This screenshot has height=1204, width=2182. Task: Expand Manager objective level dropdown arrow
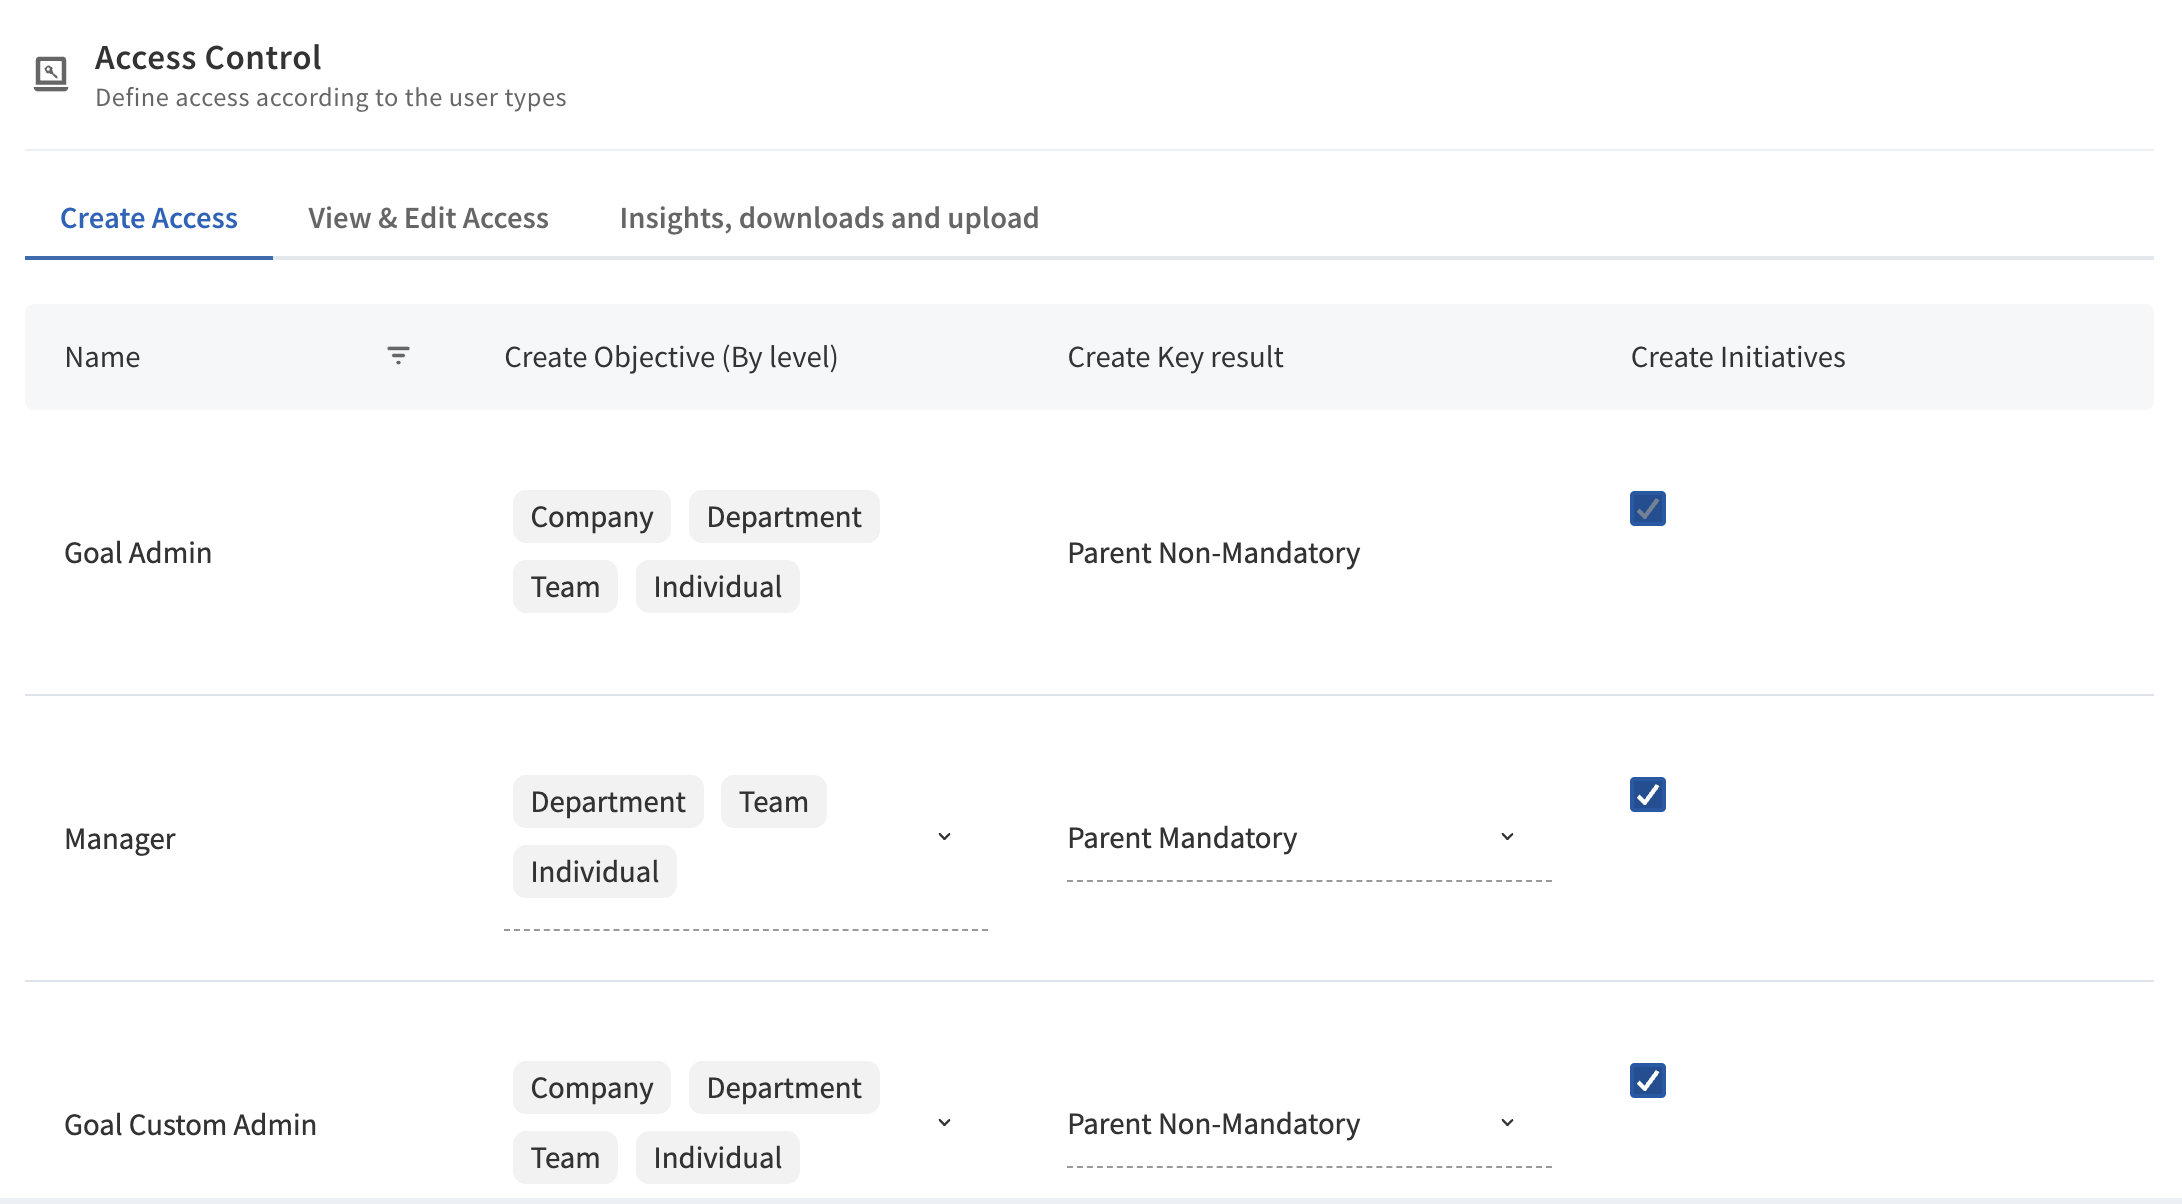[x=944, y=837]
